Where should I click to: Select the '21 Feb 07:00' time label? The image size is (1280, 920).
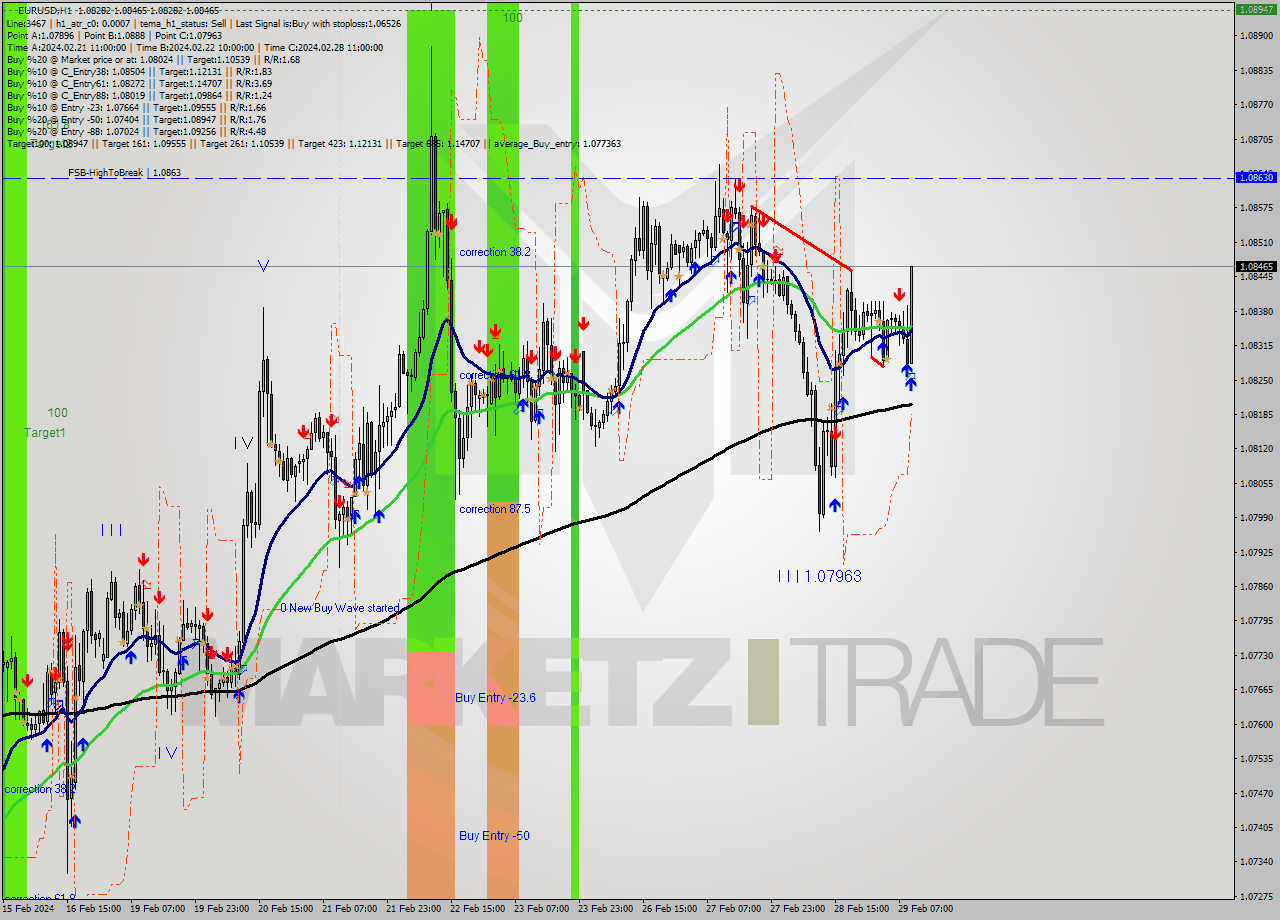[x=349, y=910]
